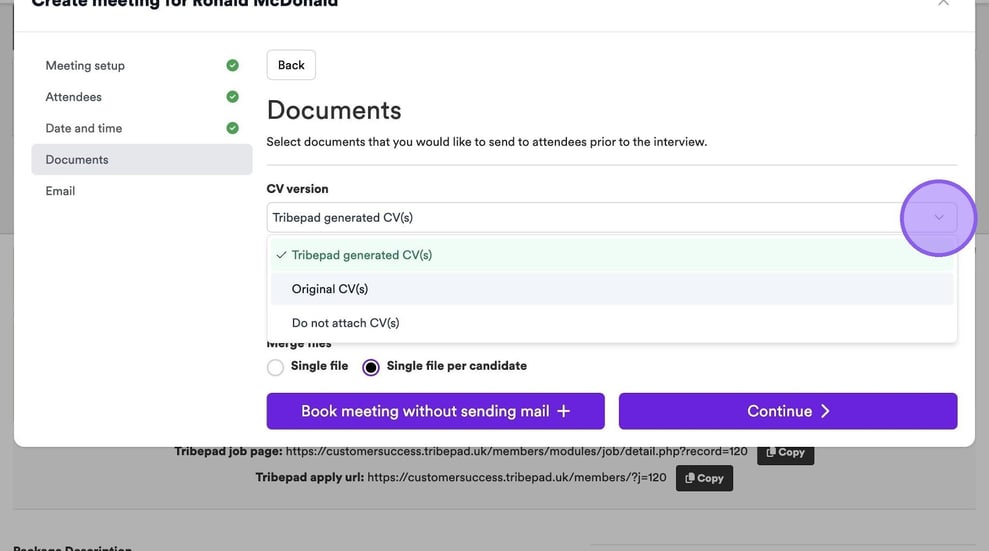Copy the Tribepad apply URL
The height and width of the screenshot is (551, 989).
pyautogui.click(x=704, y=478)
